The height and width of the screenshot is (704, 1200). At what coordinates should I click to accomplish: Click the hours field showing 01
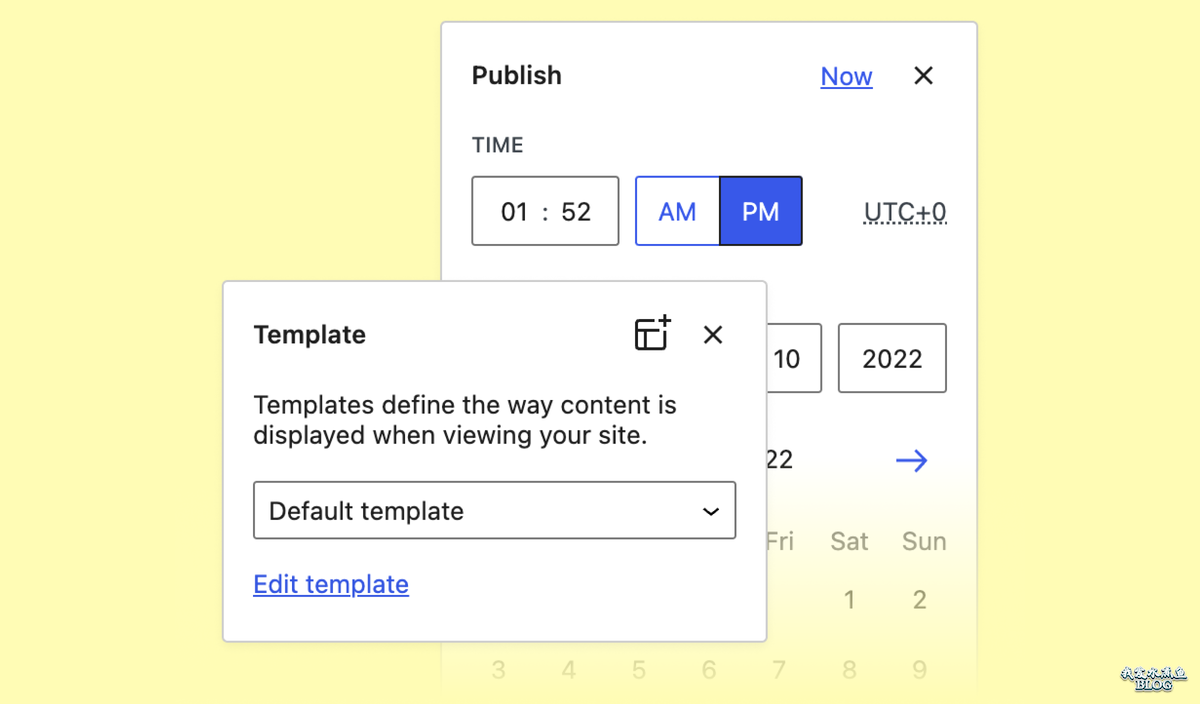[x=515, y=211]
